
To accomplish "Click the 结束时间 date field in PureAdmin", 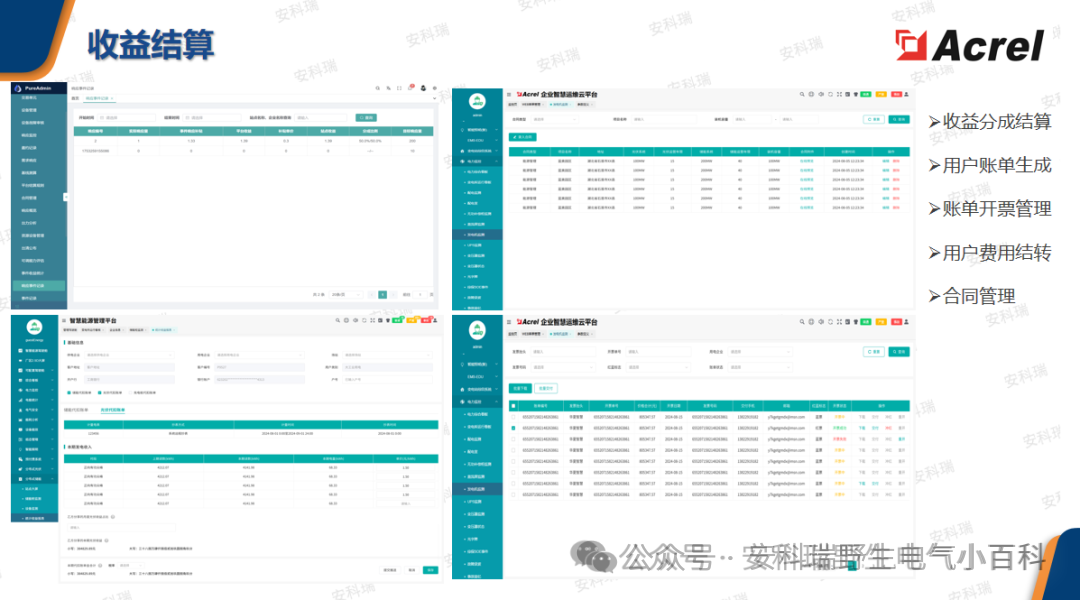I will pyautogui.click(x=212, y=118).
